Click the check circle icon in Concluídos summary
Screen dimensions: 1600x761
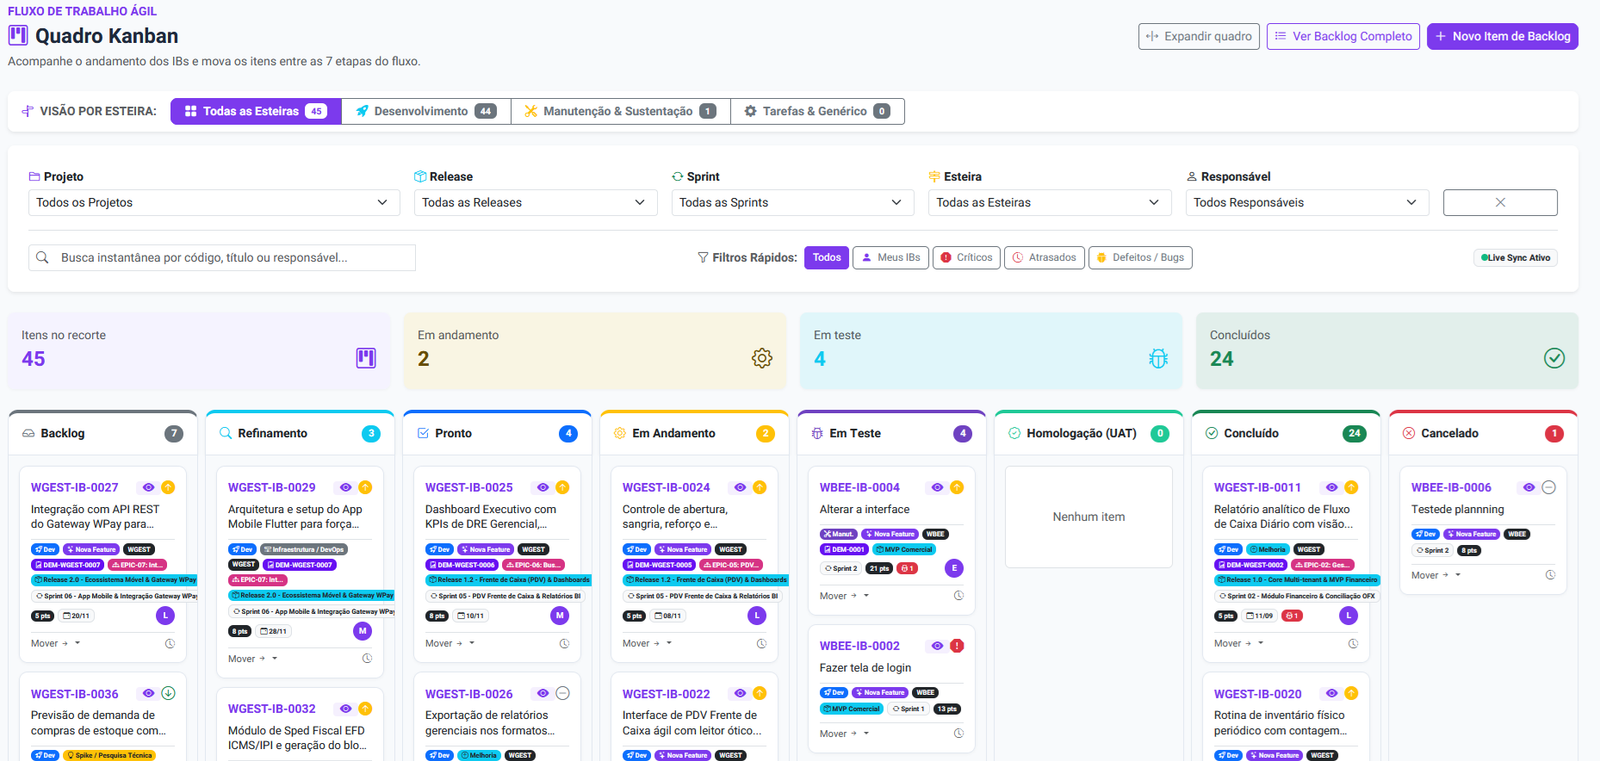[1554, 358]
